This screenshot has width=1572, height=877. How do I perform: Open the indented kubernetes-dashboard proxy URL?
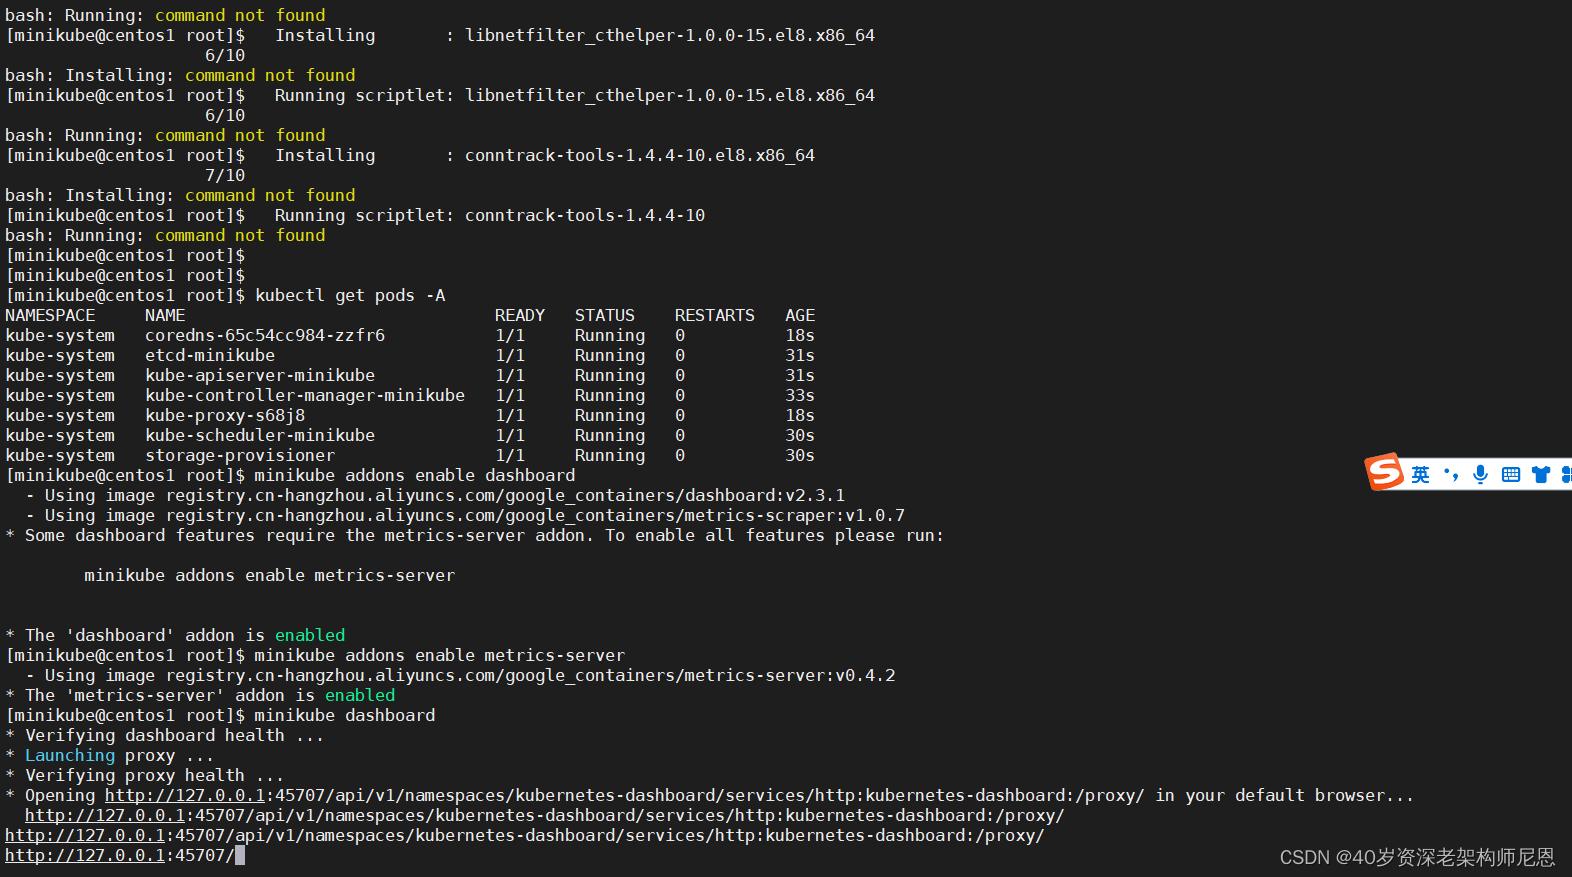(x=544, y=816)
